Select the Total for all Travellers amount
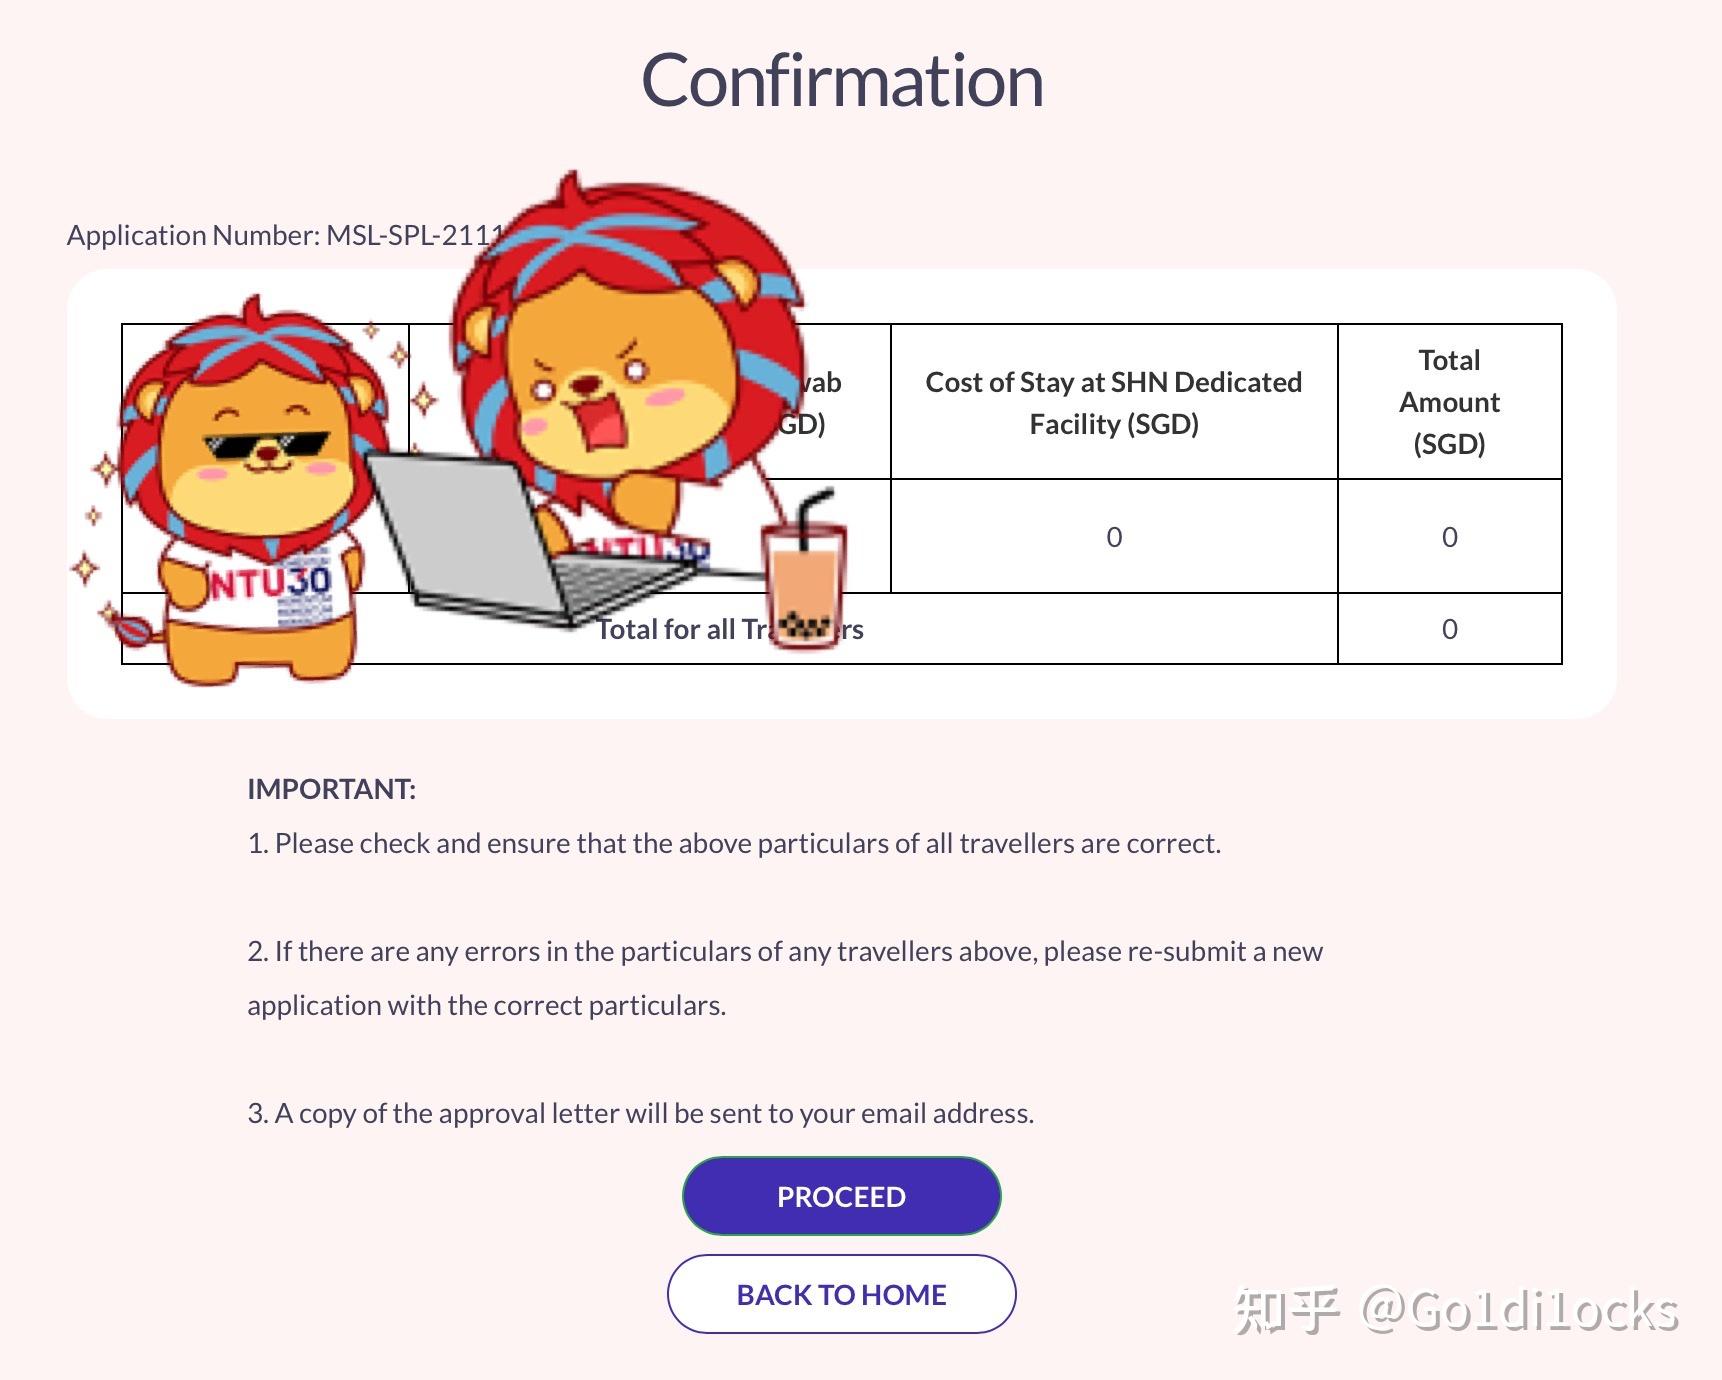Screen dimensions: 1722x1380 click(x=1449, y=629)
